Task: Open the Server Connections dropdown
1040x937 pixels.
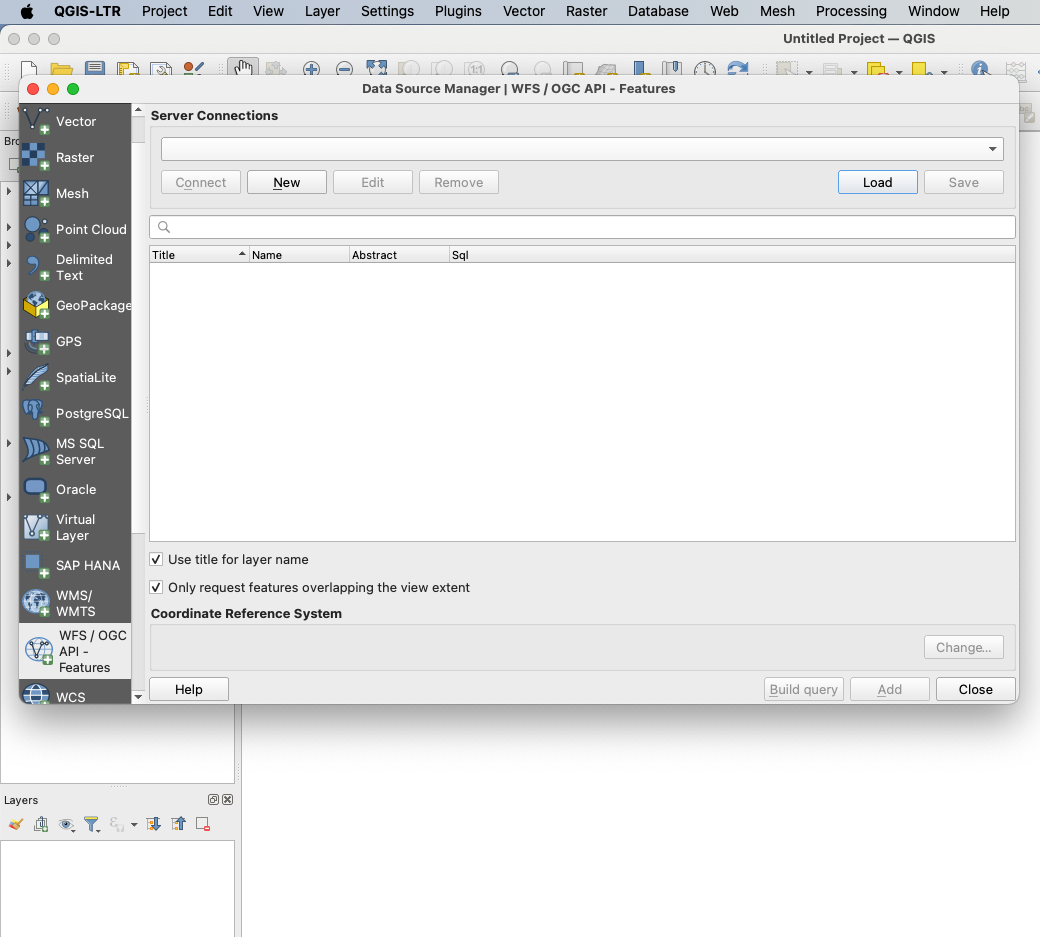Action: (582, 149)
